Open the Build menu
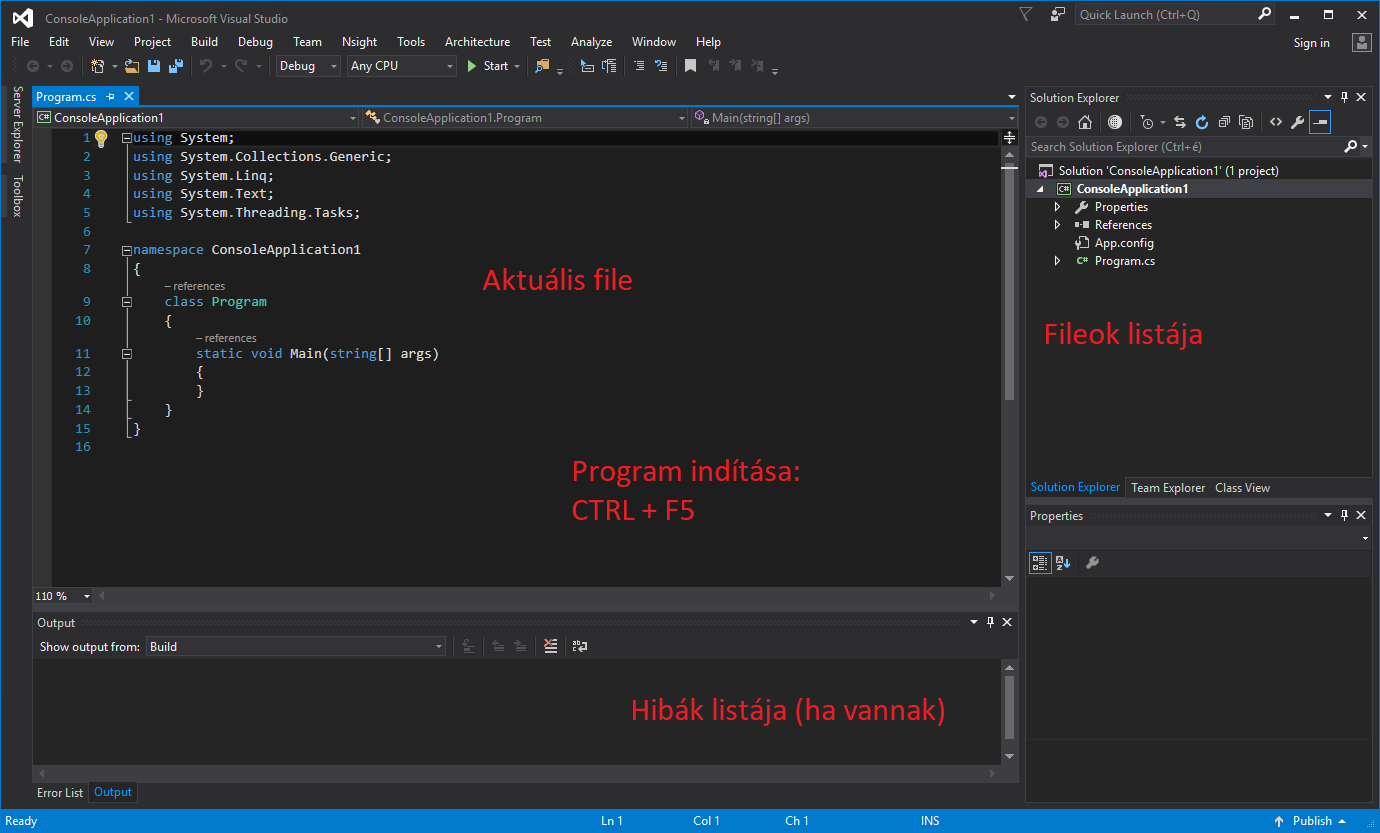This screenshot has height=833, width=1380. pos(204,42)
